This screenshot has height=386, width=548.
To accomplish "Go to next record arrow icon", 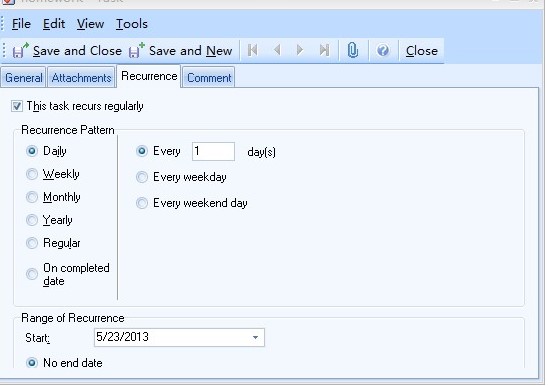I will pos(300,51).
